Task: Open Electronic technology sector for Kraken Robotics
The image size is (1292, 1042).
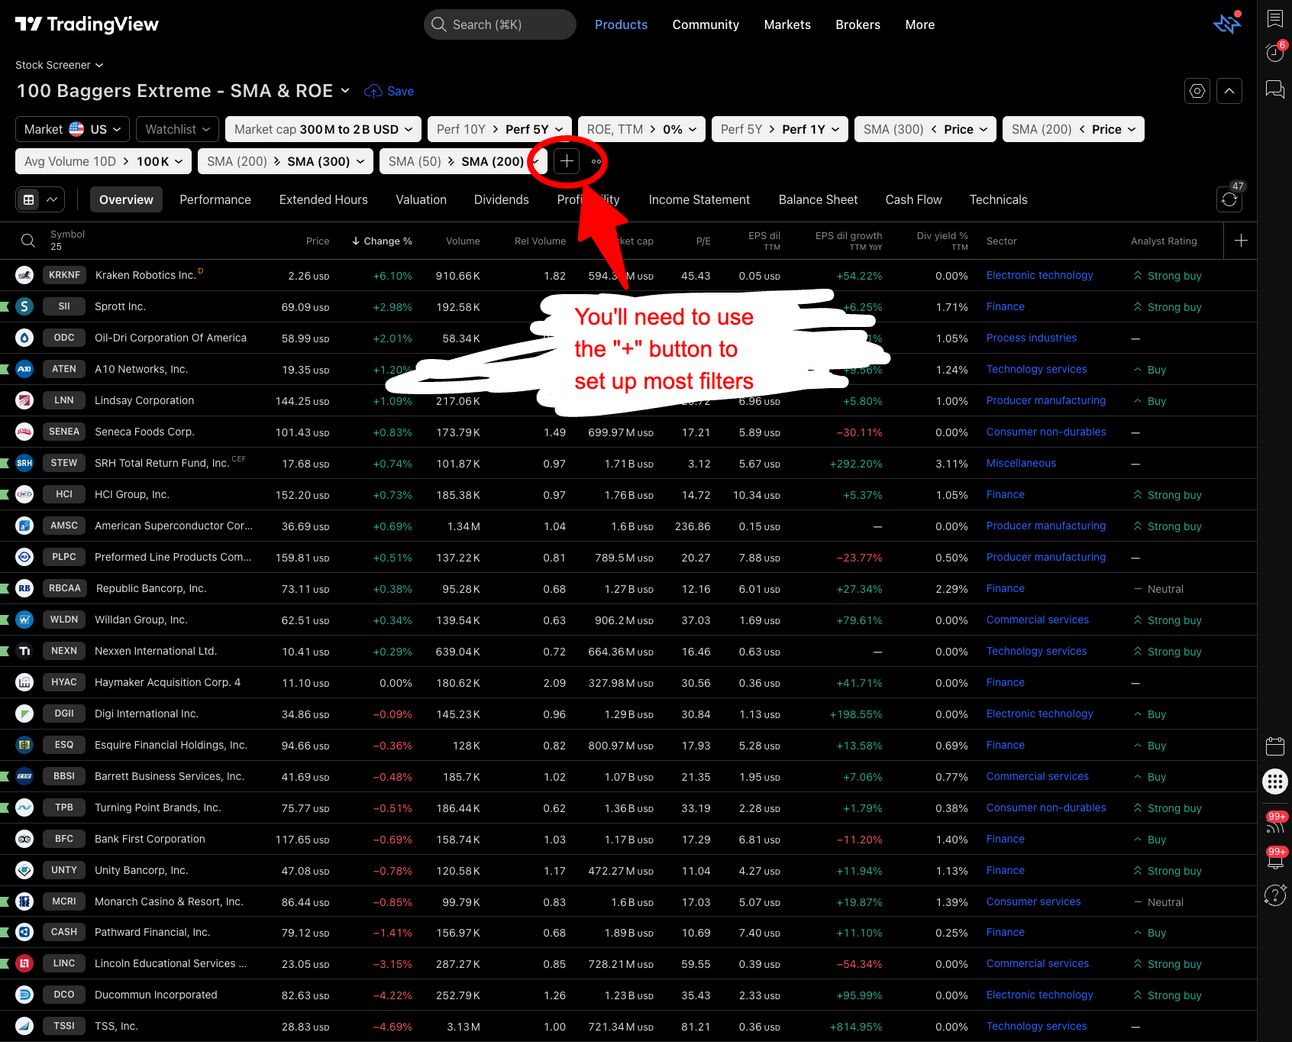Action: click(x=1039, y=275)
